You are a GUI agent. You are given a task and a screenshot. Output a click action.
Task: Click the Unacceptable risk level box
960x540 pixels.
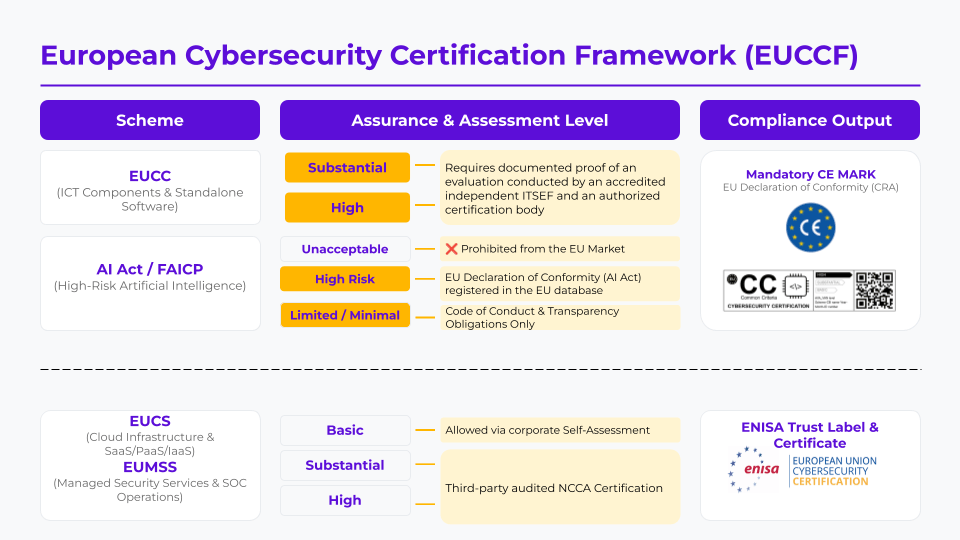[x=345, y=249]
